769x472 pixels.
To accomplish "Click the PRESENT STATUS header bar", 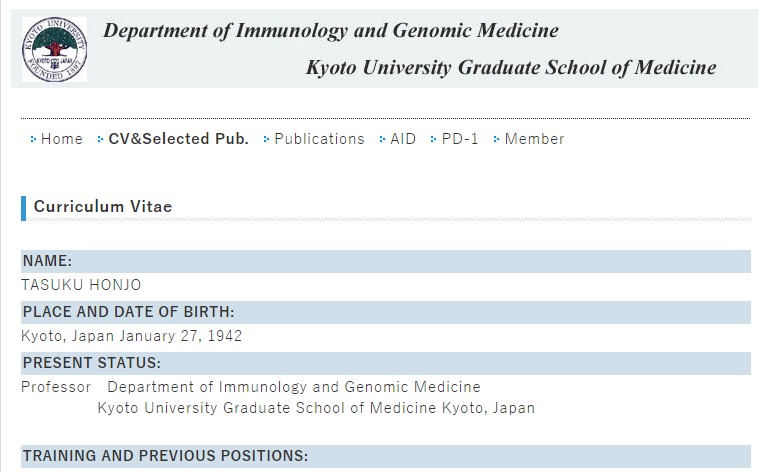I will click(x=386, y=363).
